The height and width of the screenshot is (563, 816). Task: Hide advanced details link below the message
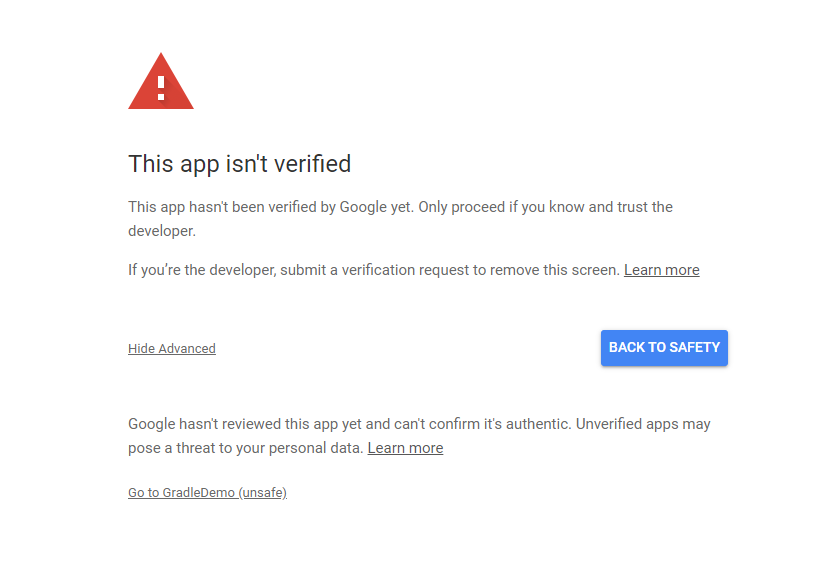172,349
